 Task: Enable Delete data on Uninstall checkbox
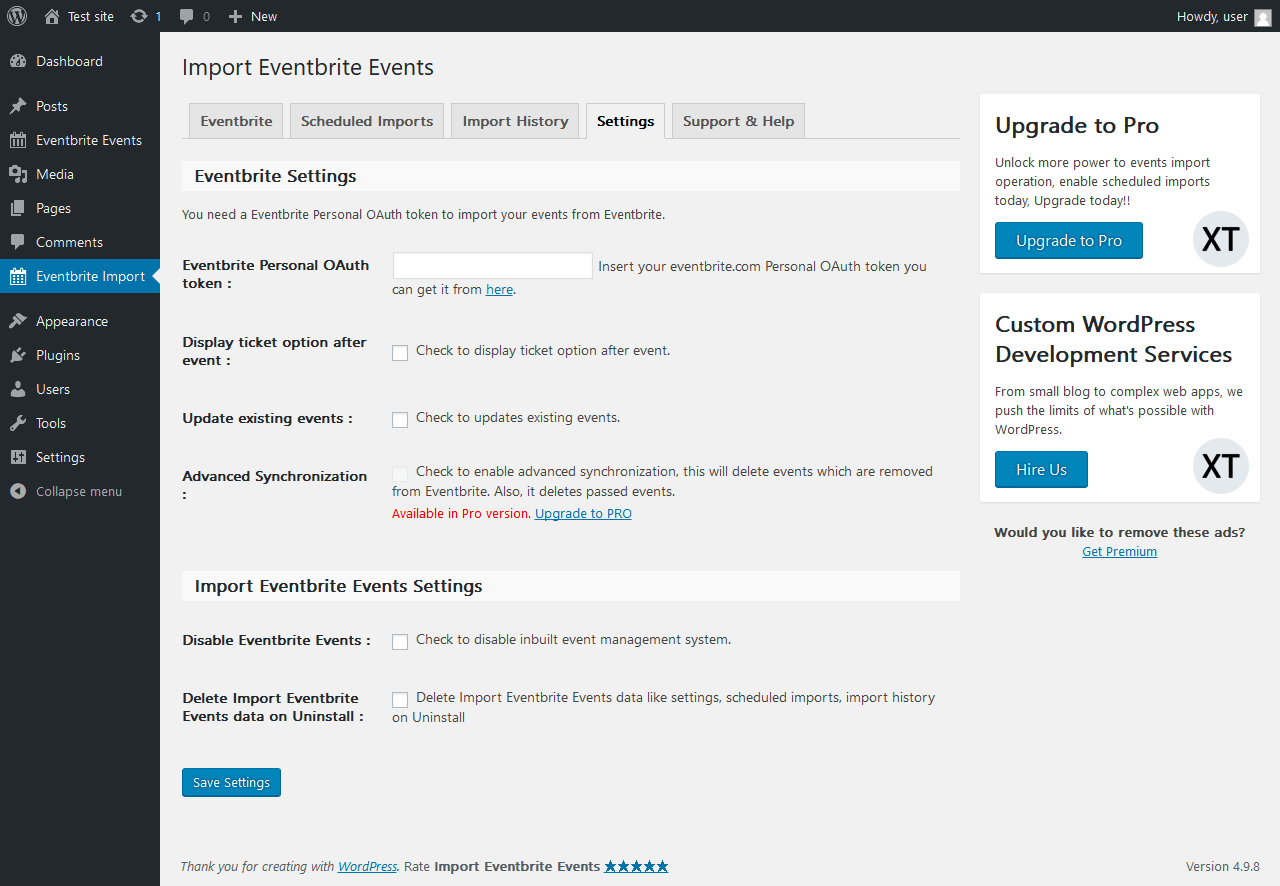(x=400, y=699)
